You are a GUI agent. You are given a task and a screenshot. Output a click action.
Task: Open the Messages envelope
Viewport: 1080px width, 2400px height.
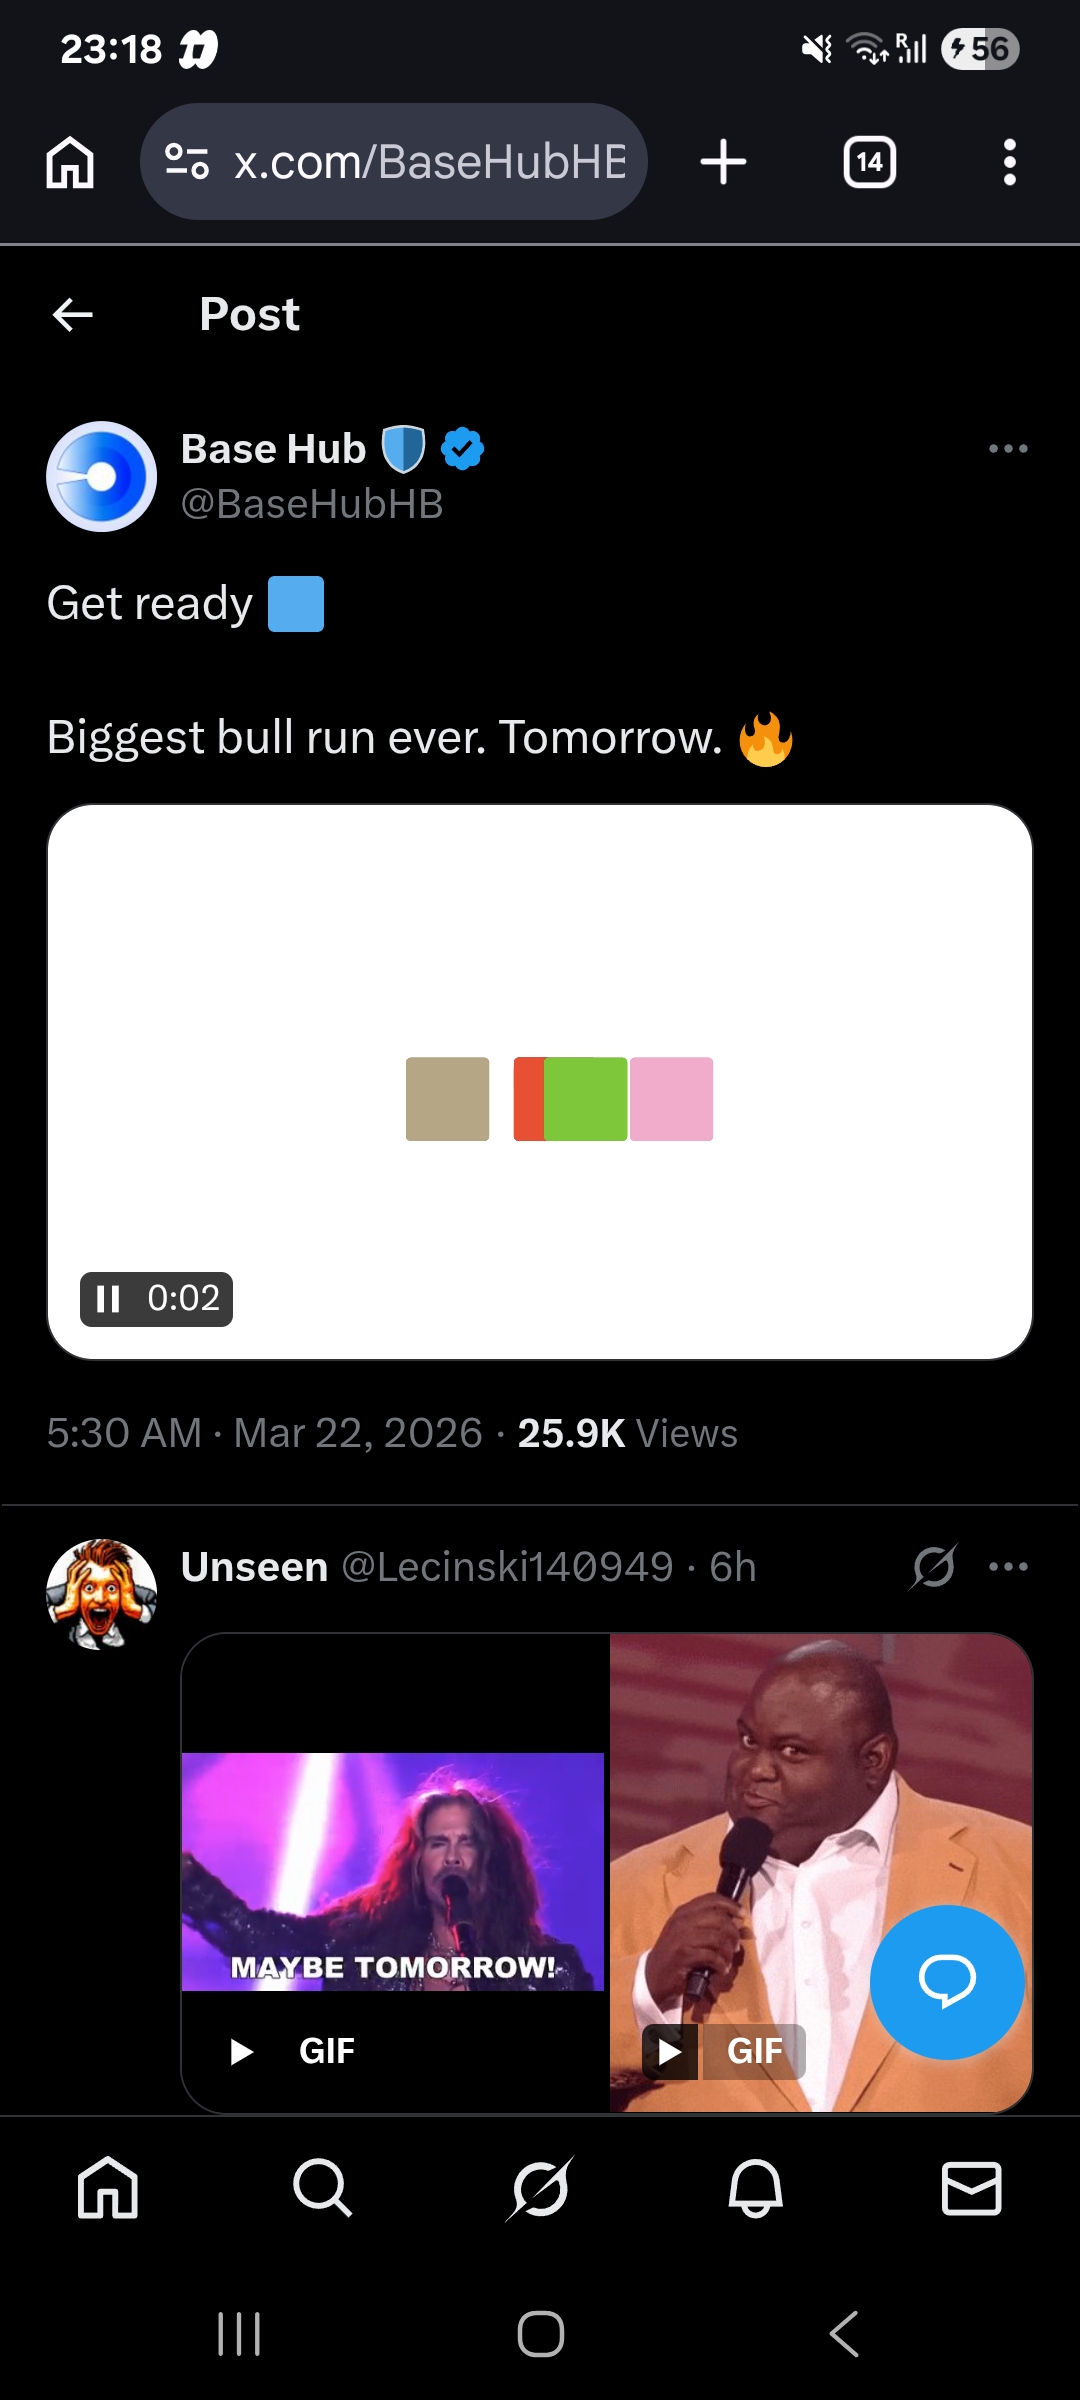pyautogui.click(x=971, y=2188)
